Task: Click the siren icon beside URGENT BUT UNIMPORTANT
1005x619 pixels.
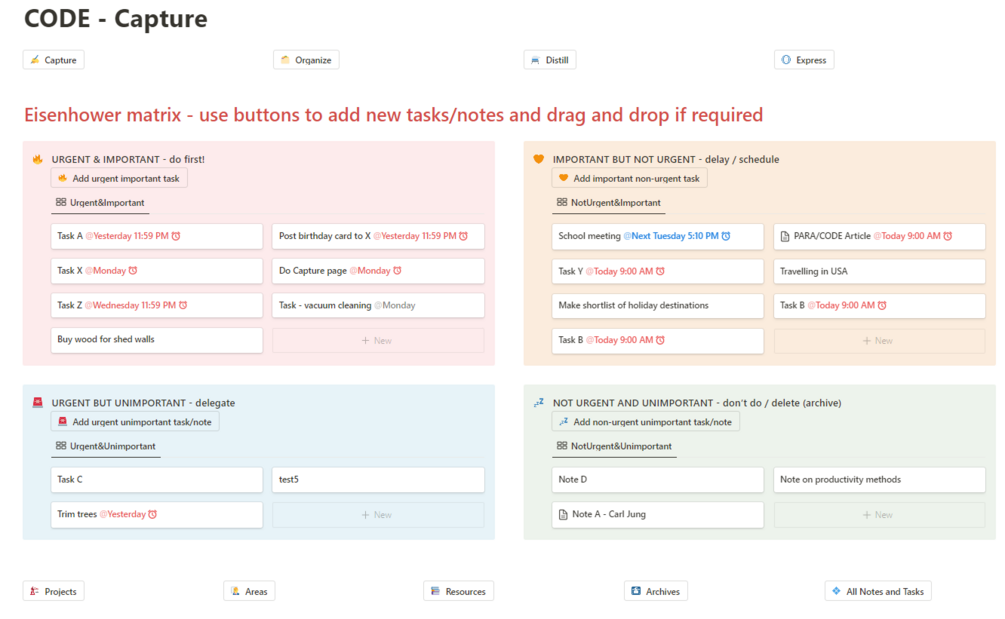Action: click(37, 403)
